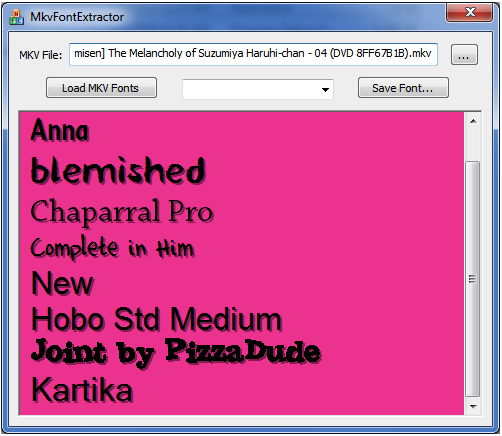
Task: Click the MKV File path input field
Action: click(x=253, y=54)
